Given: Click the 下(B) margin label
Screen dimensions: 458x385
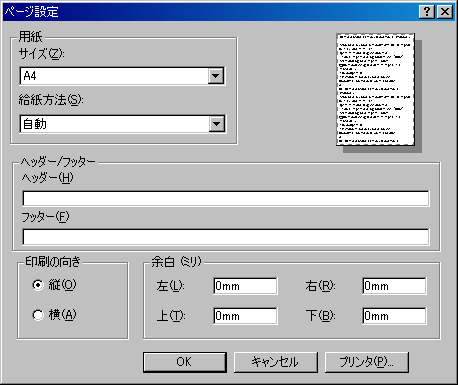Looking at the screenshot, I should tap(320, 316).
